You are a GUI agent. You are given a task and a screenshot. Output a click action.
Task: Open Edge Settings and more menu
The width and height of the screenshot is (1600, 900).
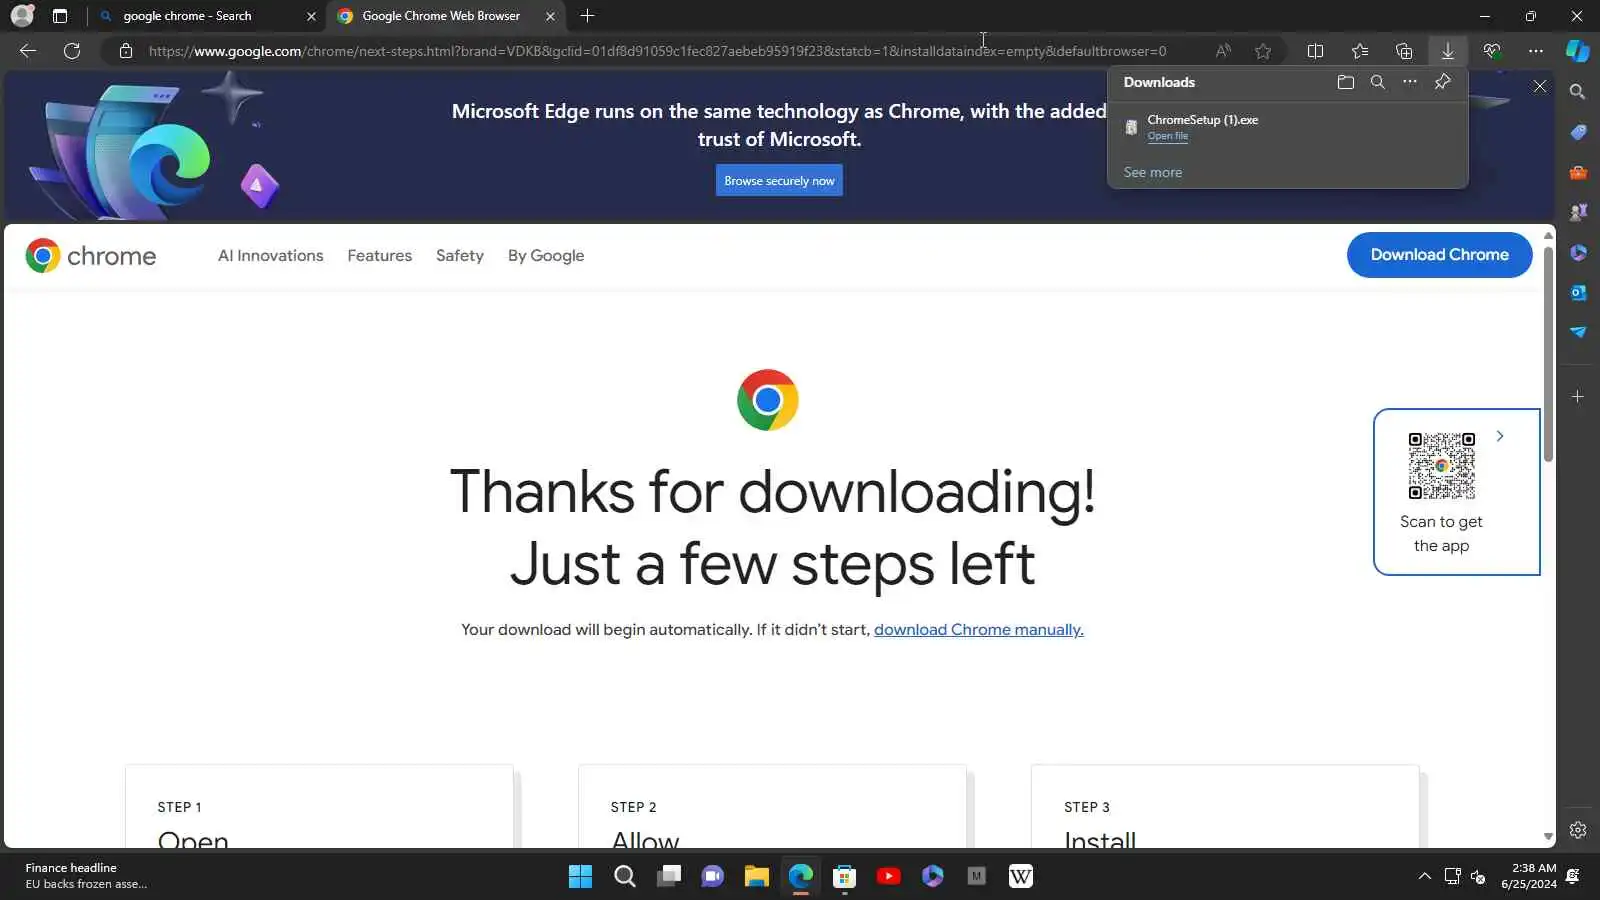(x=1536, y=51)
